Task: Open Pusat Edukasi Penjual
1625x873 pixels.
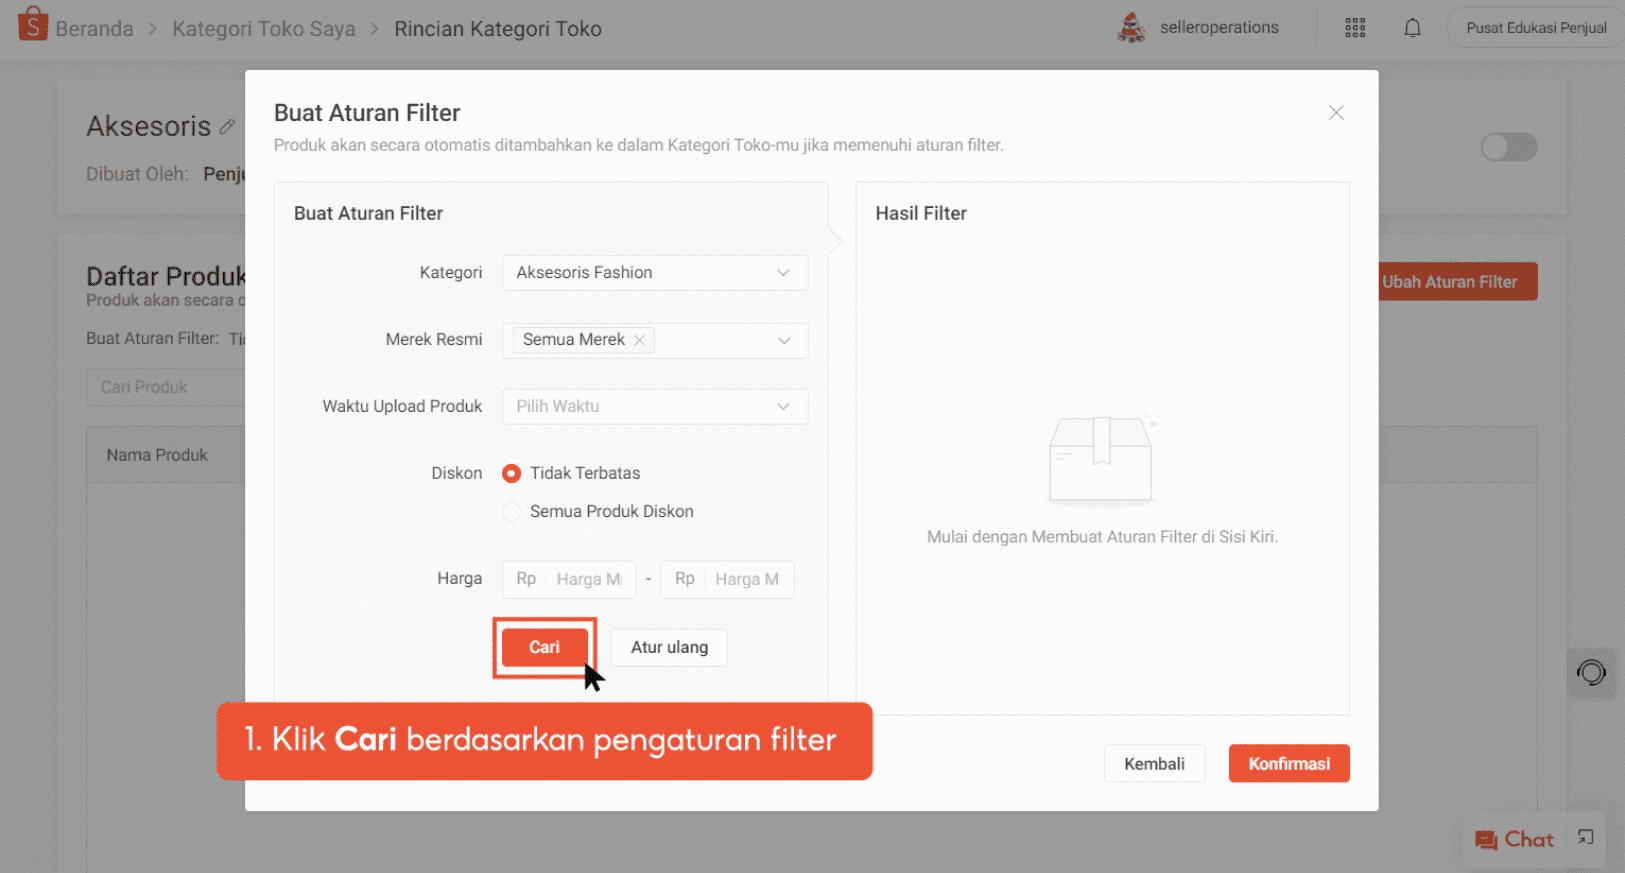Action: (1536, 28)
